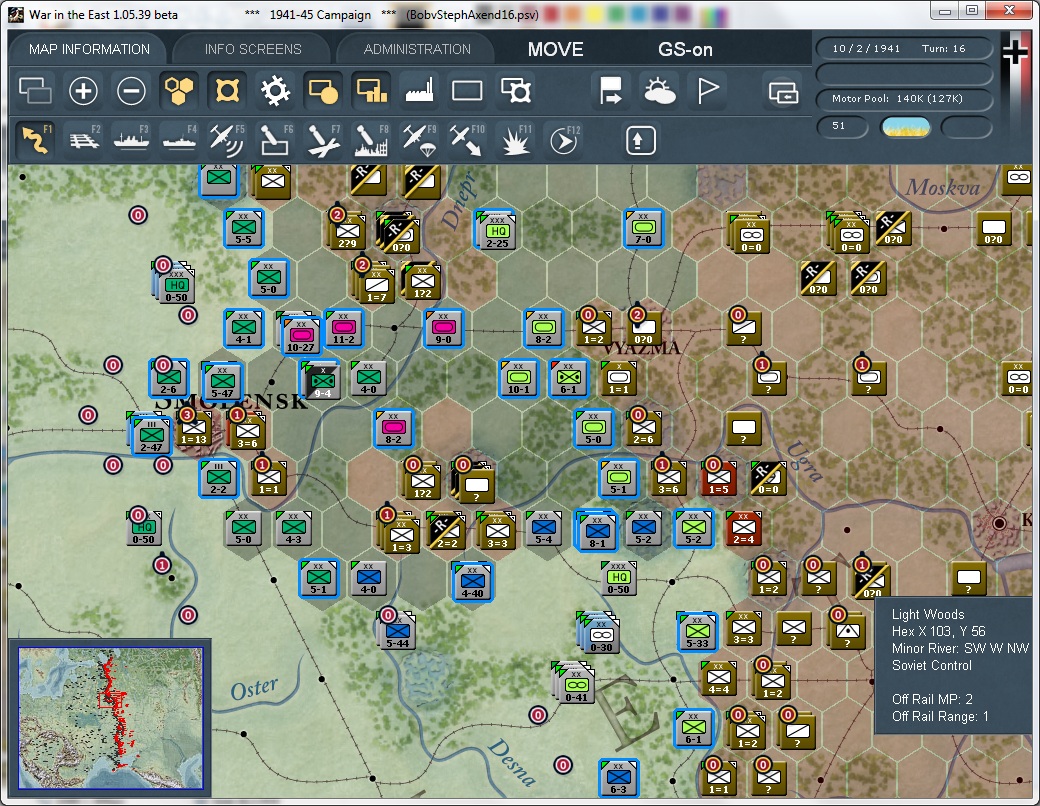The height and width of the screenshot is (806, 1040).
Task: Select Bomb city mode (F8) icon
Action: tap(371, 139)
